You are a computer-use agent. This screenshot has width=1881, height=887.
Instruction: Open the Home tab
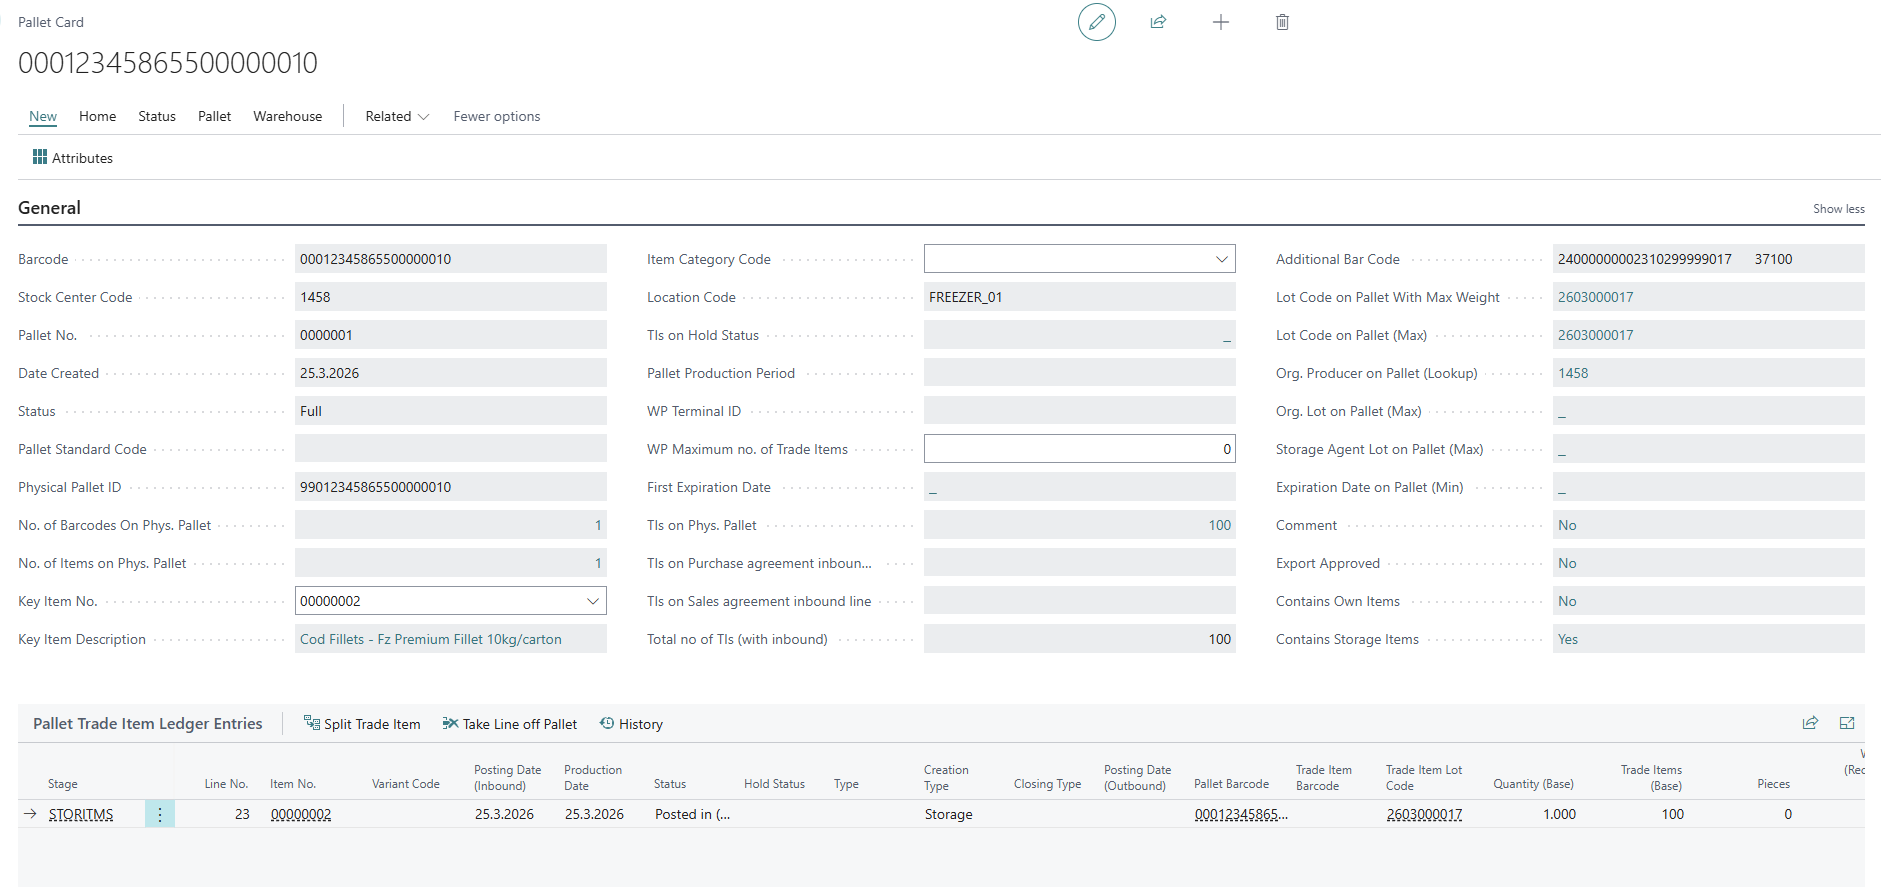(x=98, y=116)
